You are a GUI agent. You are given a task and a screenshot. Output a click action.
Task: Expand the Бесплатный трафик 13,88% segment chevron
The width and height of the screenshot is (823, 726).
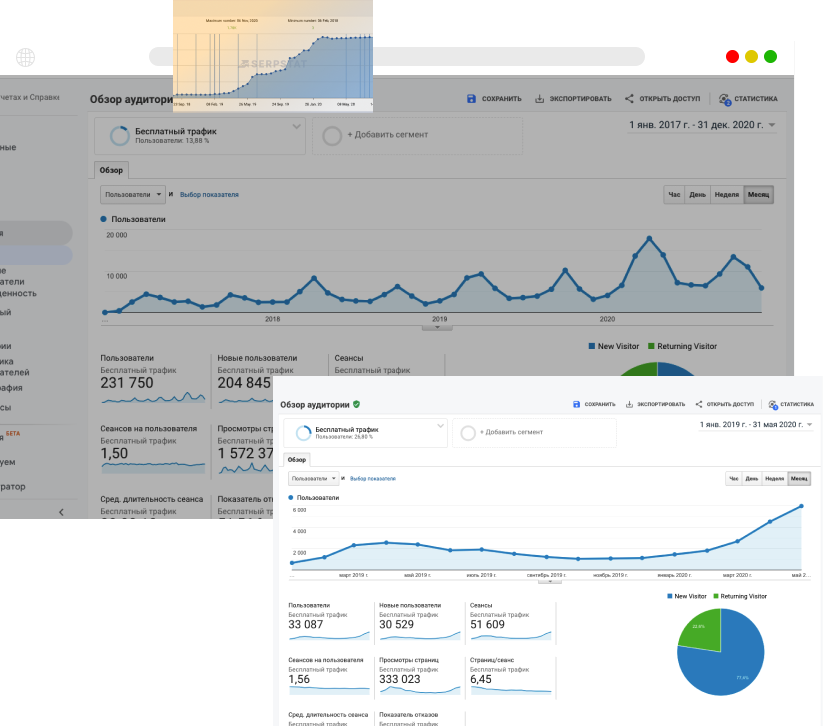tap(296, 127)
